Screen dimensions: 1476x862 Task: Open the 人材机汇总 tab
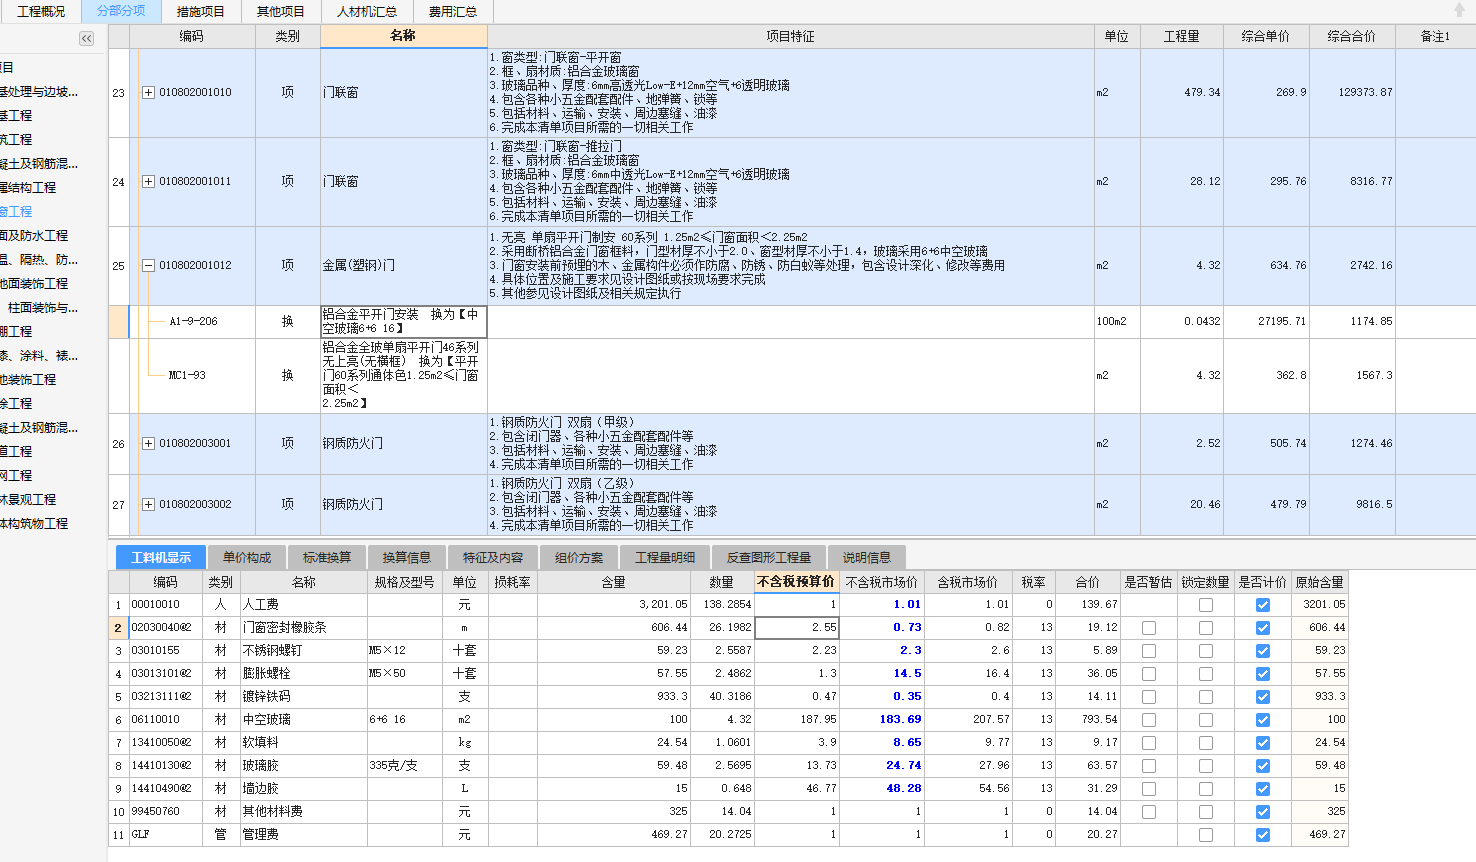tap(367, 11)
